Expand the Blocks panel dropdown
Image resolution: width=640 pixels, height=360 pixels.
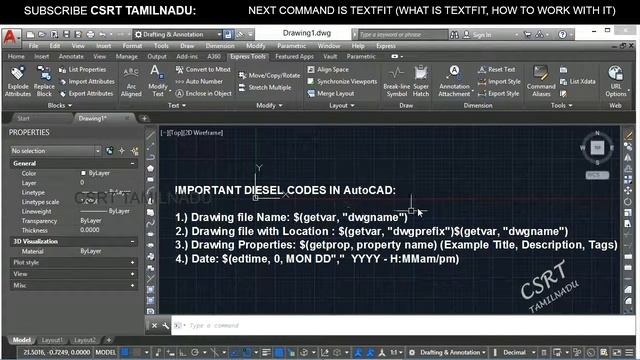60,105
